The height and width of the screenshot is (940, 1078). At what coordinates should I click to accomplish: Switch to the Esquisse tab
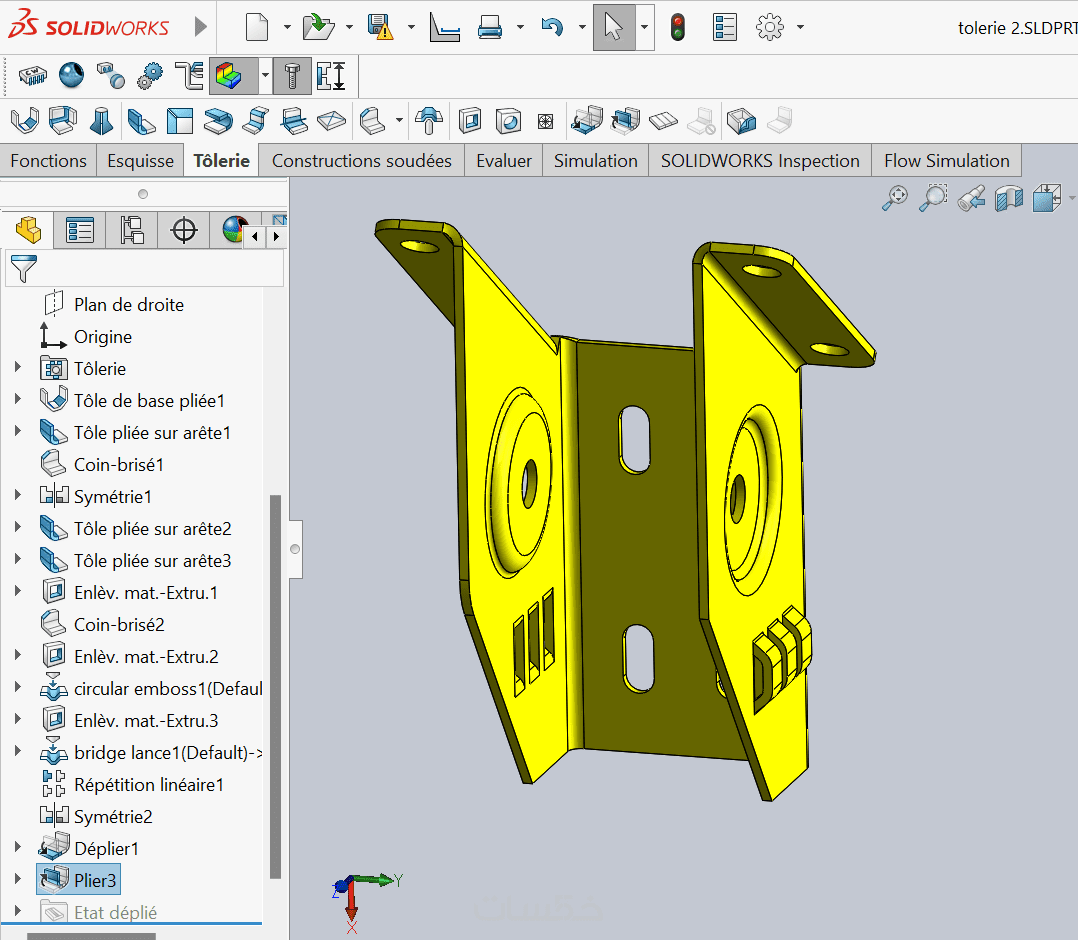(x=140, y=161)
